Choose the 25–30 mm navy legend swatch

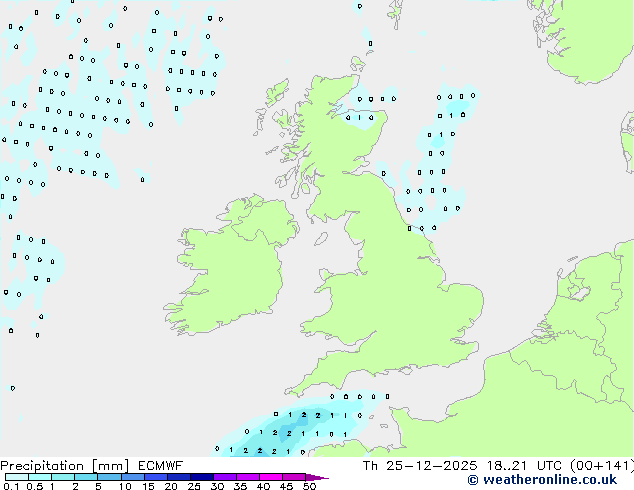click(x=202, y=477)
